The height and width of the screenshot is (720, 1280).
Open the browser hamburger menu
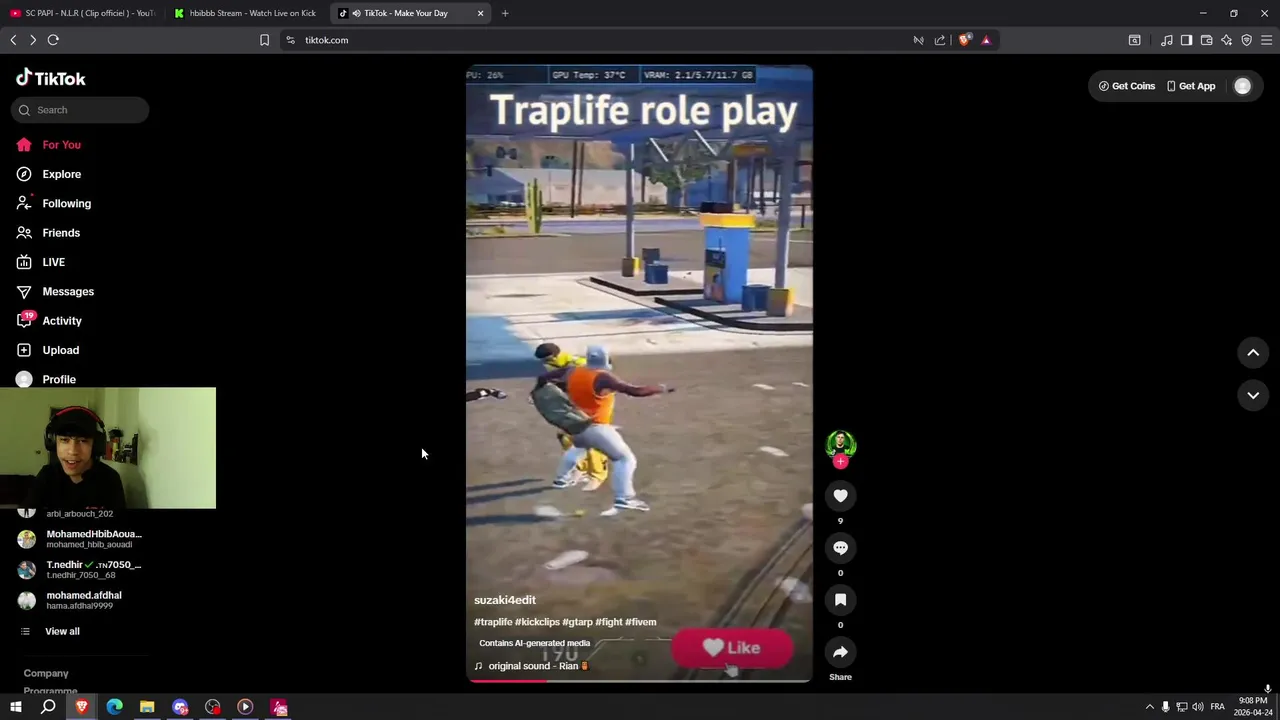1267,40
